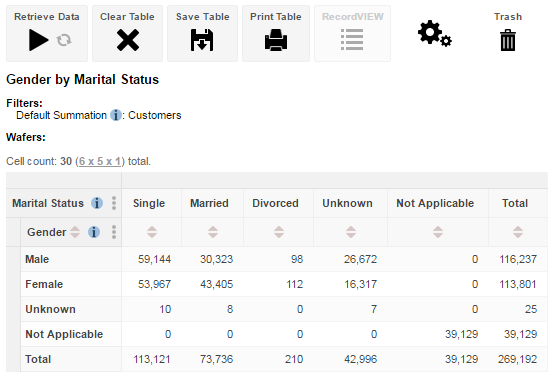Click cell value 112 for Female Divorced
The height and width of the screenshot is (378, 559).
pos(294,284)
